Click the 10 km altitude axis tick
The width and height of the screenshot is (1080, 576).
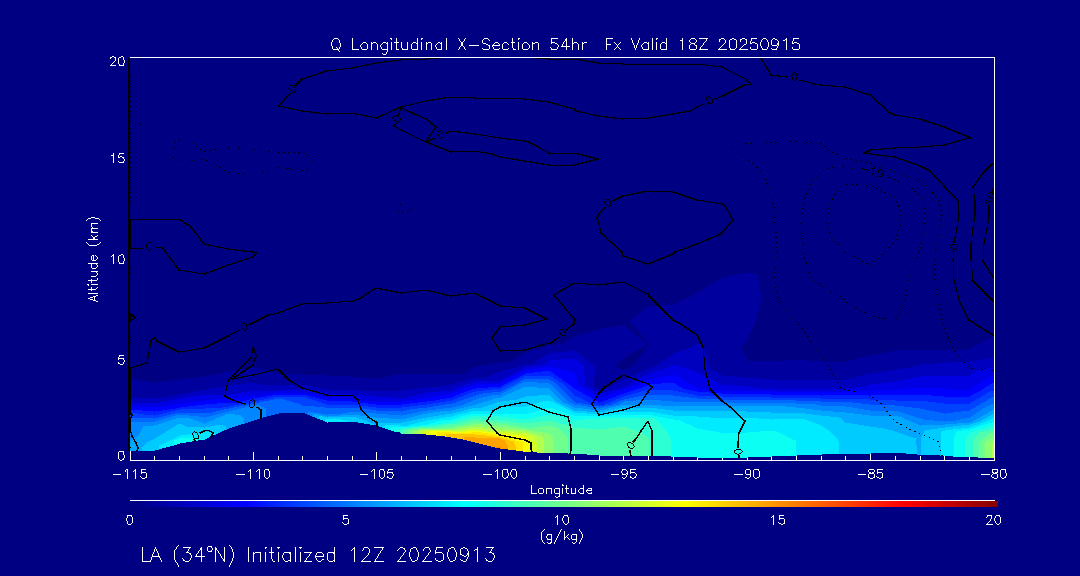pos(117,259)
